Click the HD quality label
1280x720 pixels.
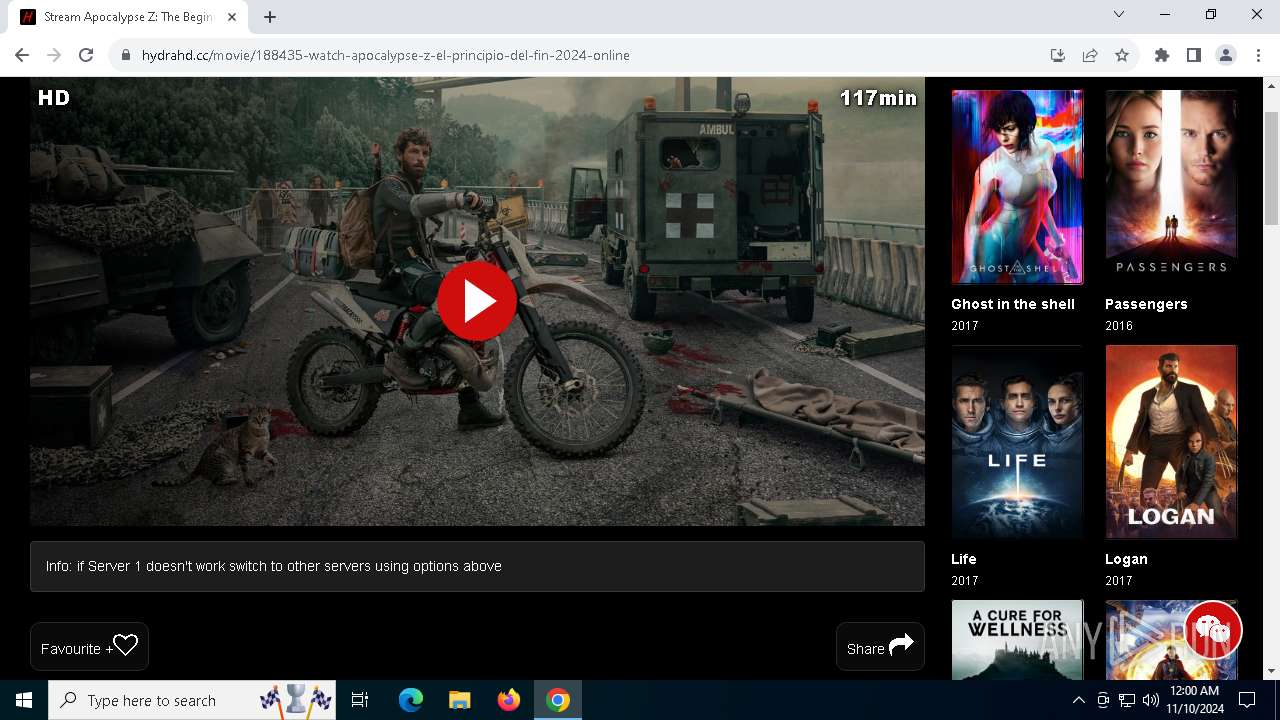54,97
